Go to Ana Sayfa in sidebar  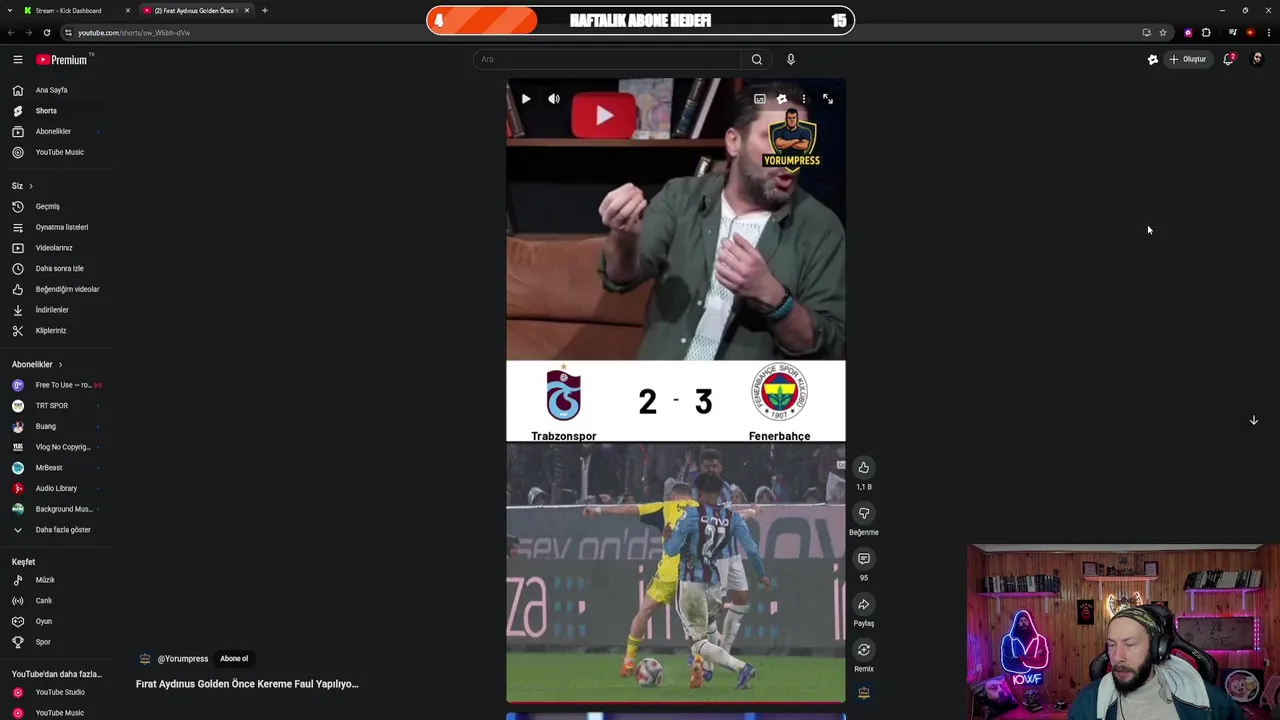52,90
